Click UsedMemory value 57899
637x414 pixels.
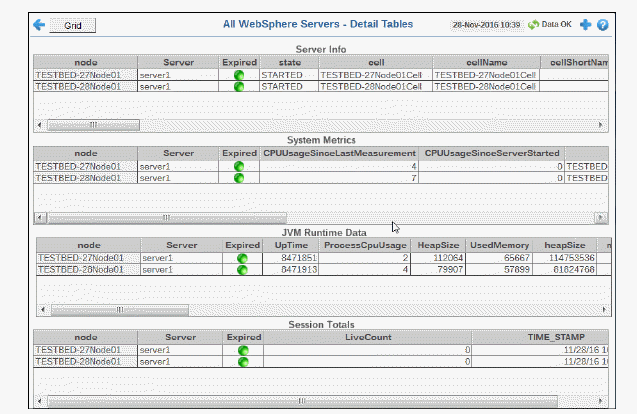(x=517, y=270)
